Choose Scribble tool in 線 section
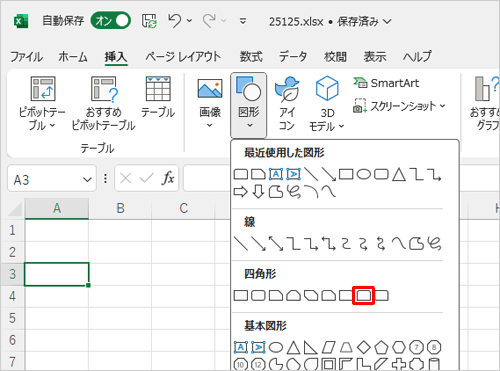 [x=434, y=244]
